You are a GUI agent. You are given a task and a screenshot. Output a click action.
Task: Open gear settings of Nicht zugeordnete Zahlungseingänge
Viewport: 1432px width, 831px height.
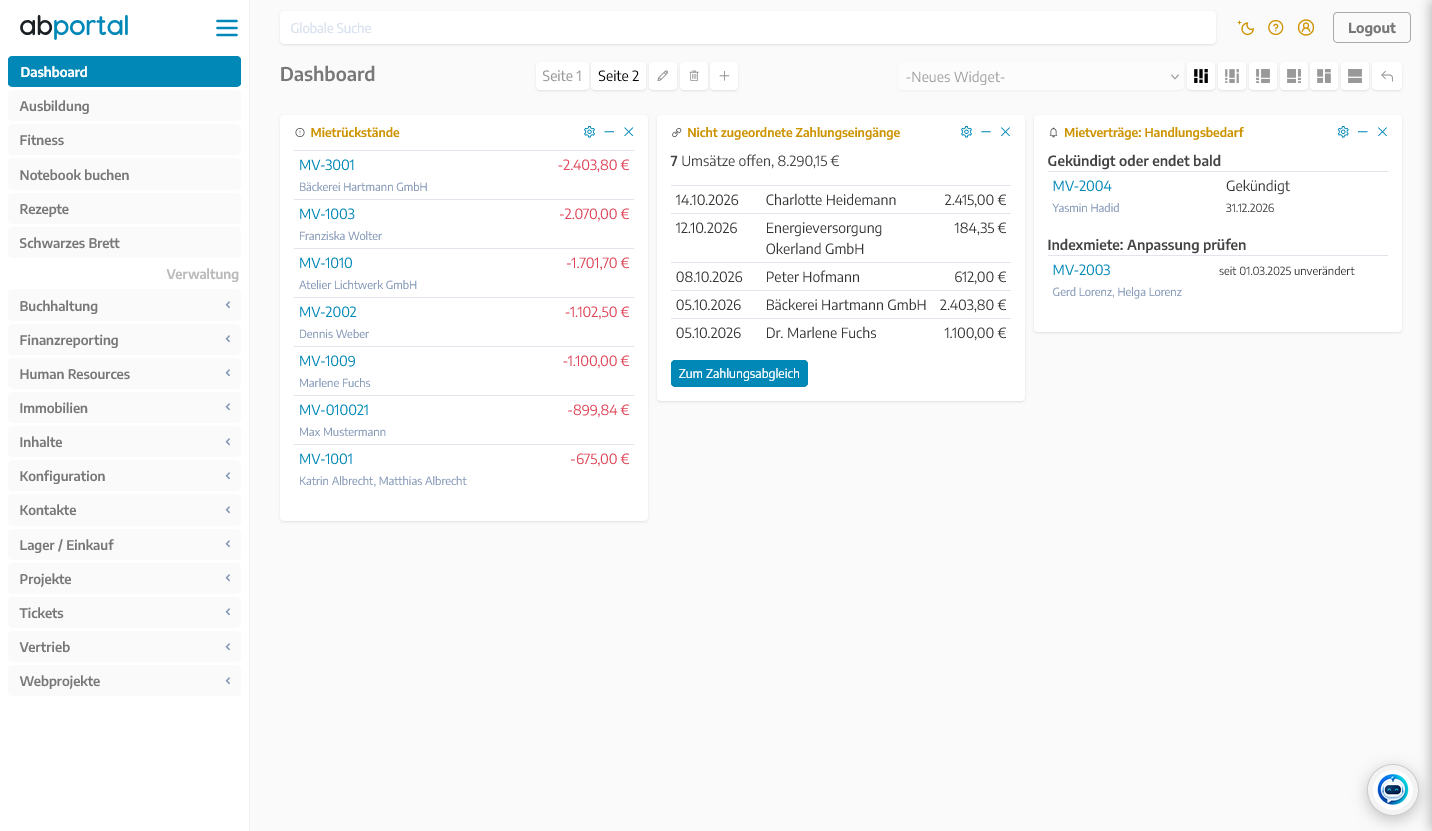966,132
